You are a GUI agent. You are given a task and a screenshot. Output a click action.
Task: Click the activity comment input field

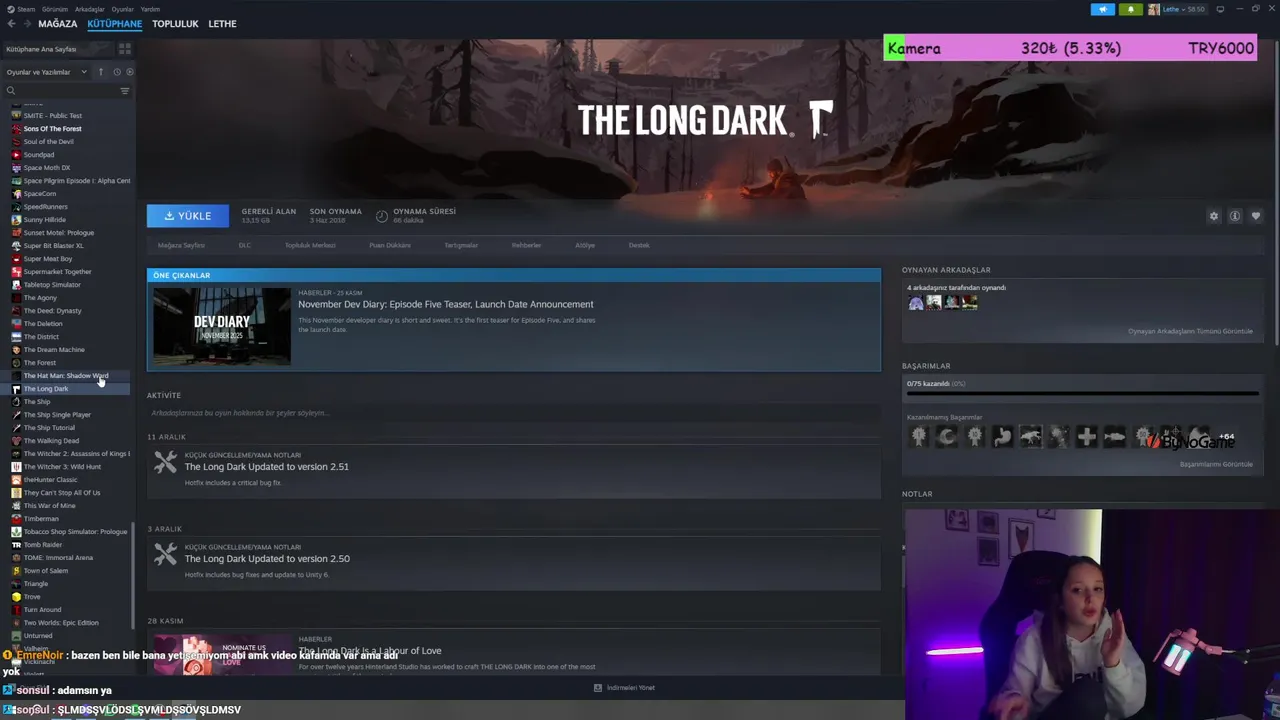pos(513,413)
